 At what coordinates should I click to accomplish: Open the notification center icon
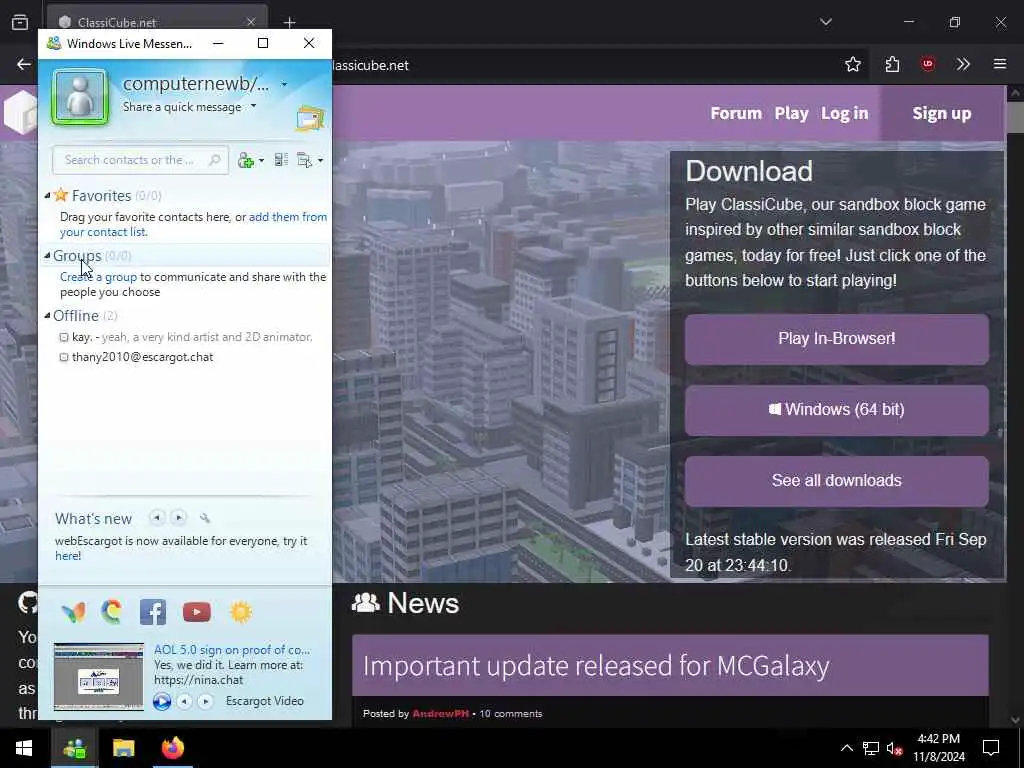coord(991,748)
